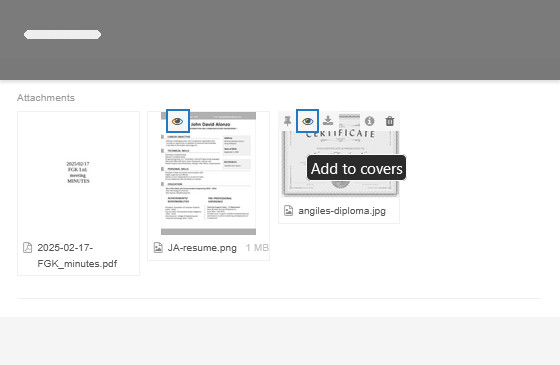
Task: Click the Attachments section heading
Action: 46,98
